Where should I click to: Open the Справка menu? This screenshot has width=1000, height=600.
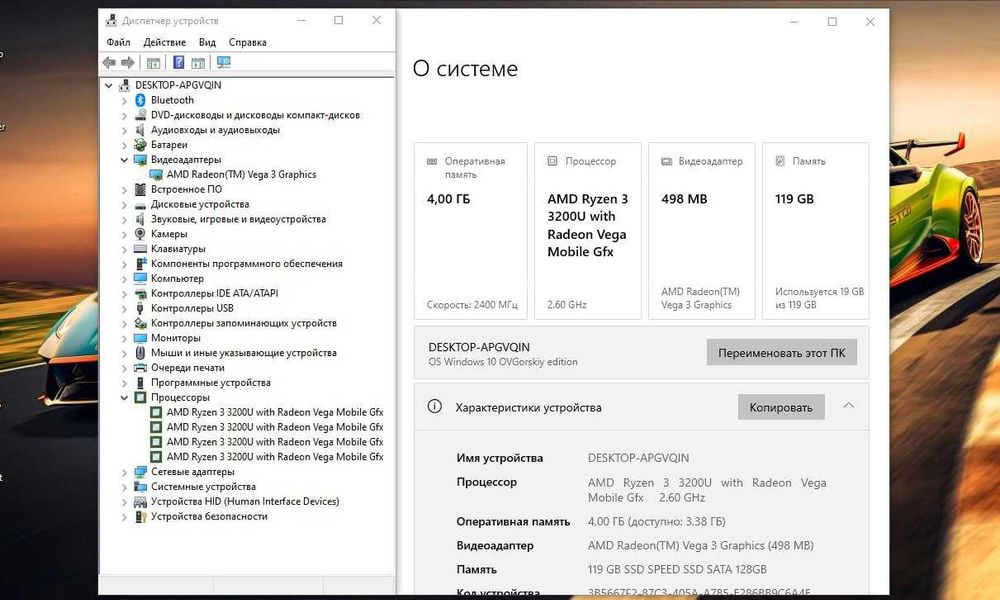247,42
